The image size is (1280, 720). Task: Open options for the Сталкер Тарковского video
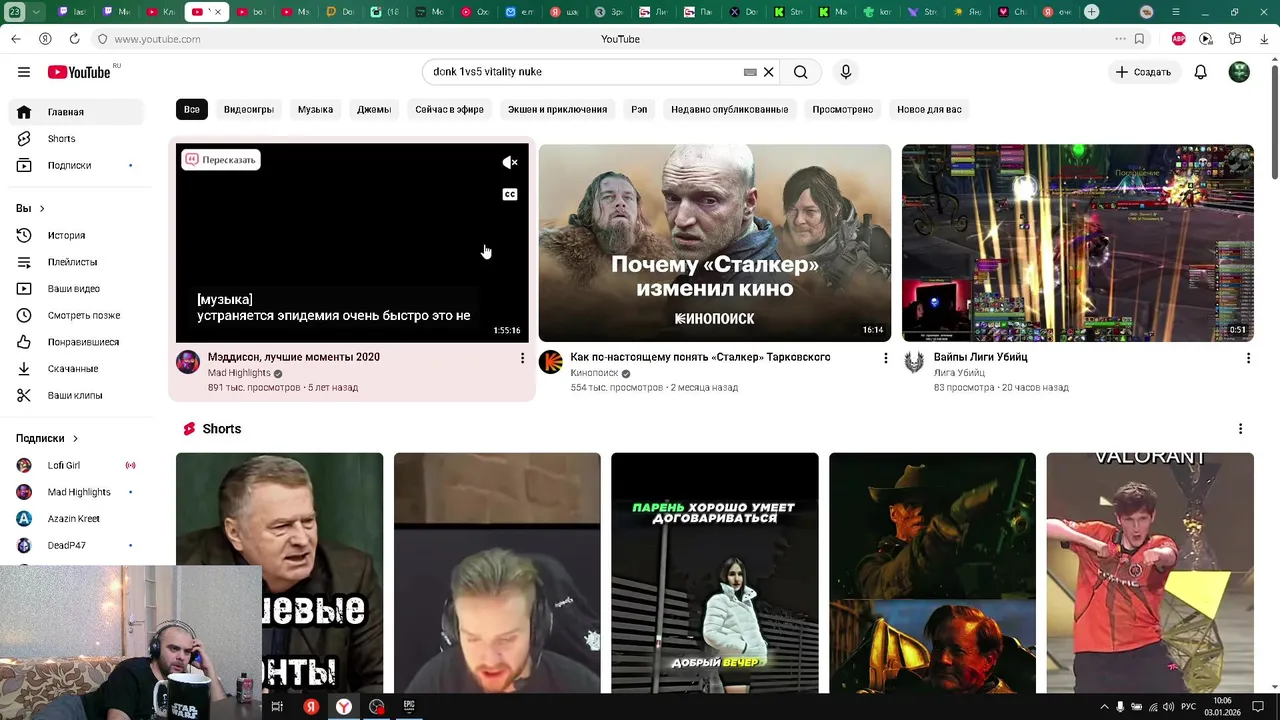click(x=885, y=358)
